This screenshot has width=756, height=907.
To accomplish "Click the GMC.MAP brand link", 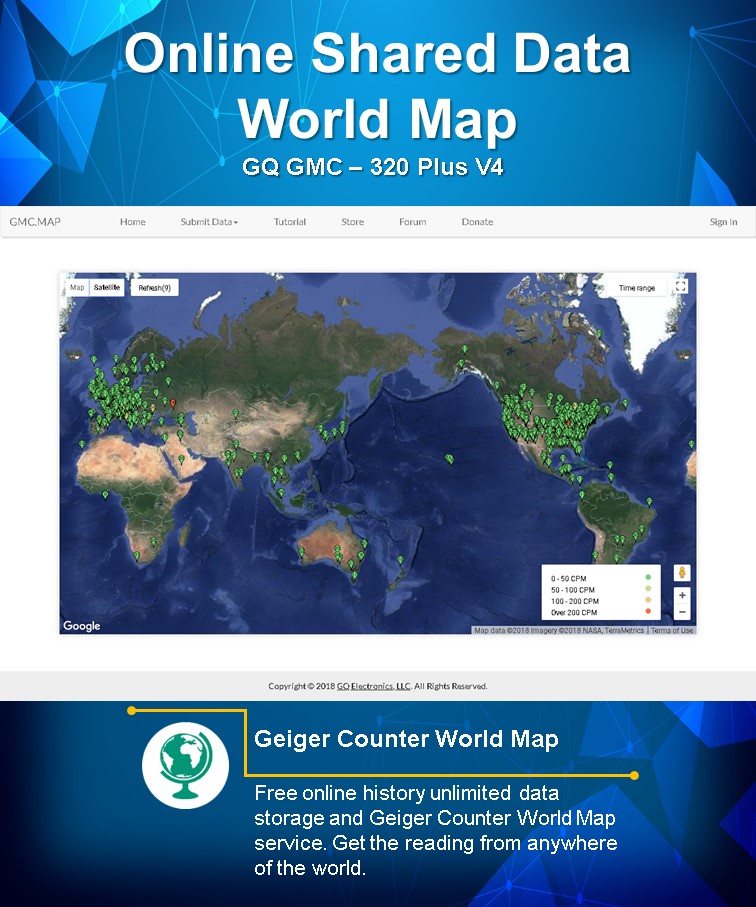I will (35, 222).
